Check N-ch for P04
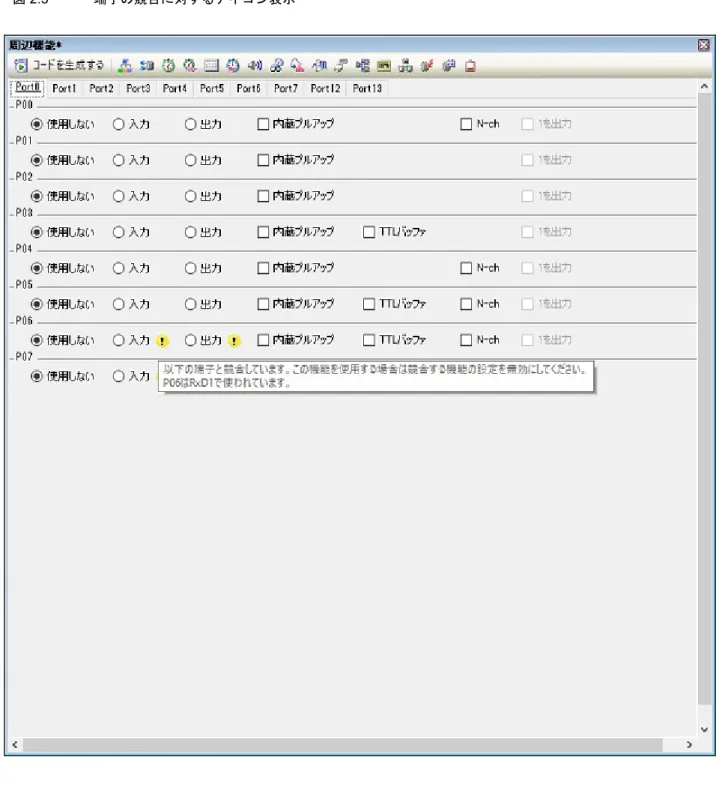The image size is (719, 793). (480, 268)
